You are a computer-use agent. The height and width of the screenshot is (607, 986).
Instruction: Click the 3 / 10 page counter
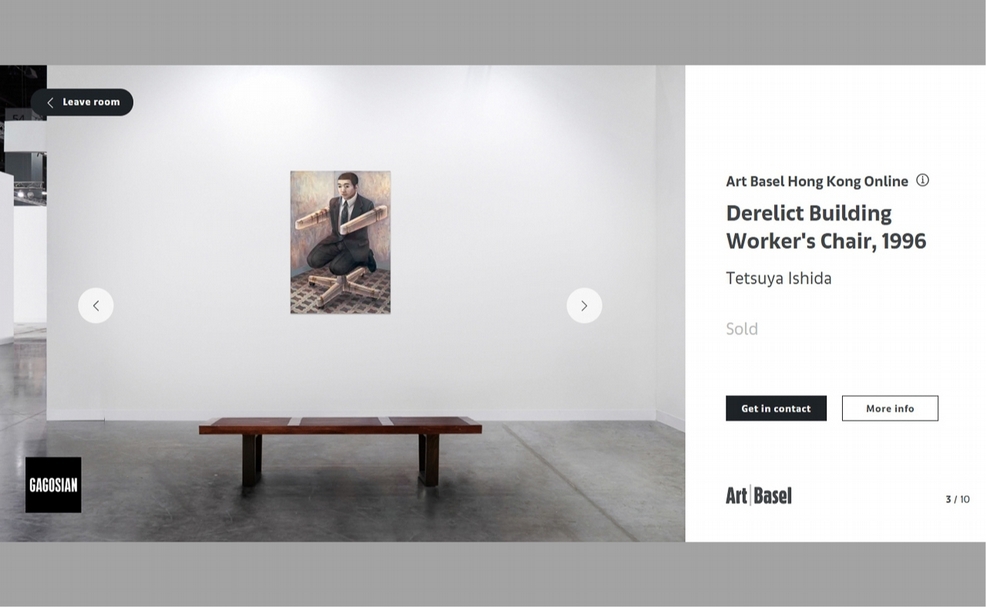pos(957,499)
